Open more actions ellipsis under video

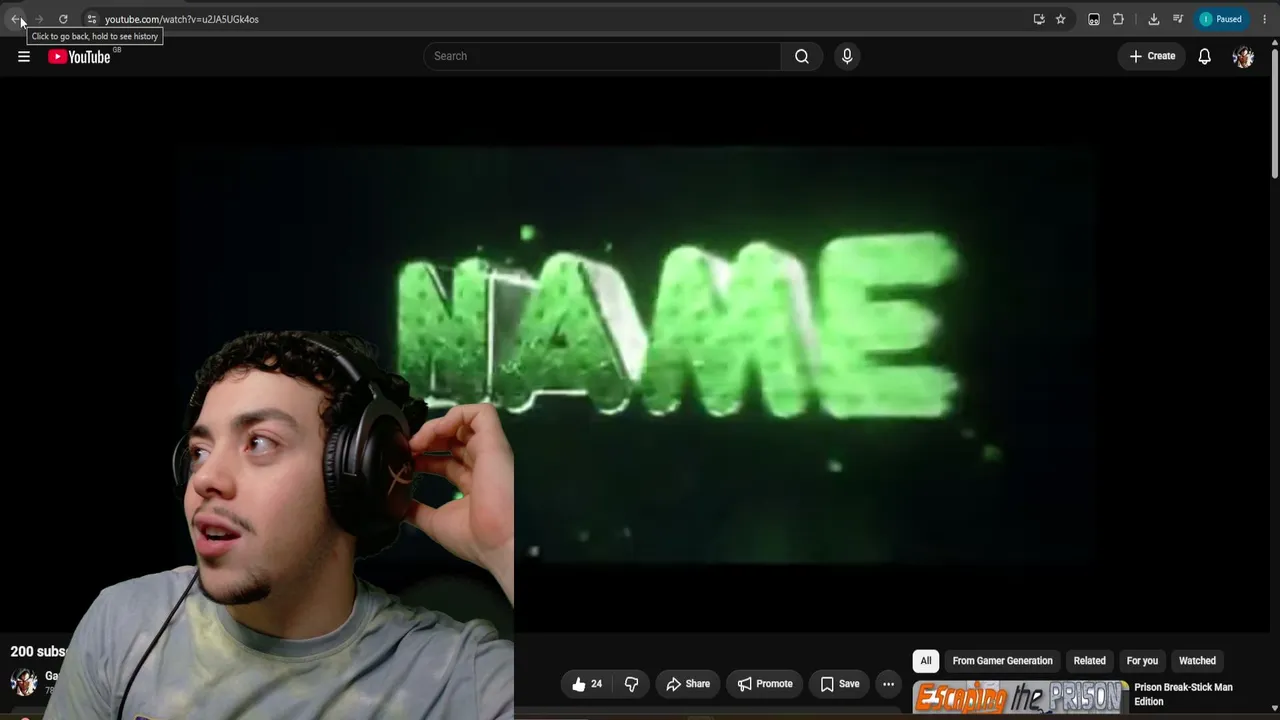pos(888,684)
